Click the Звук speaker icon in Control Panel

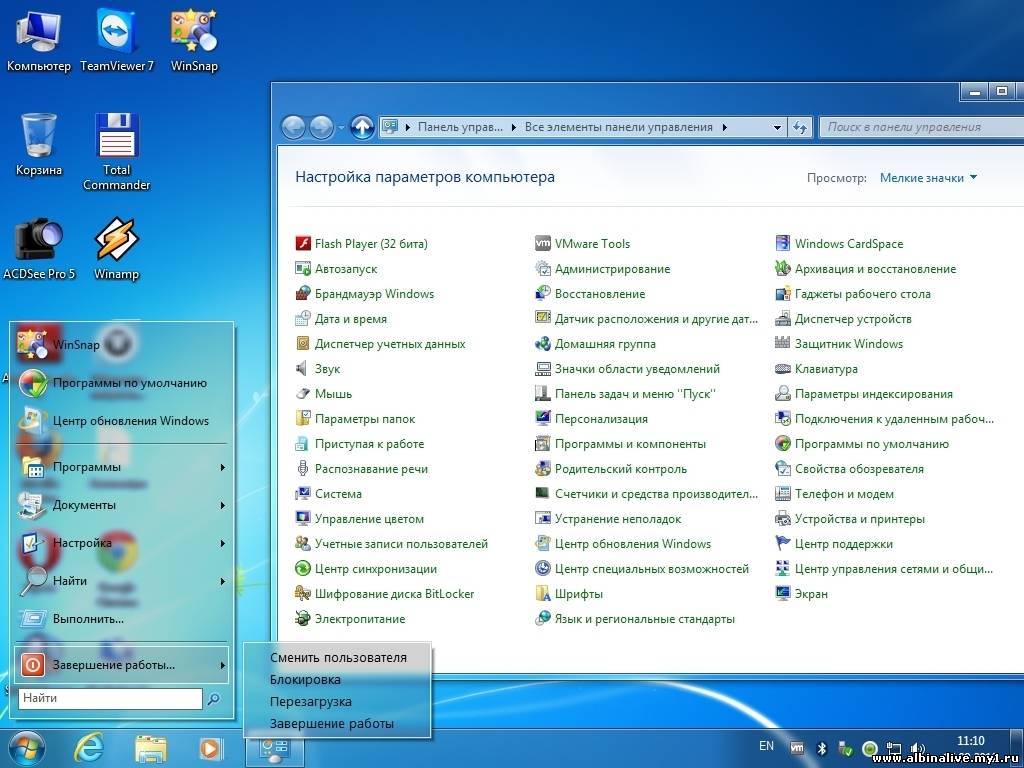click(x=302, y=369)
